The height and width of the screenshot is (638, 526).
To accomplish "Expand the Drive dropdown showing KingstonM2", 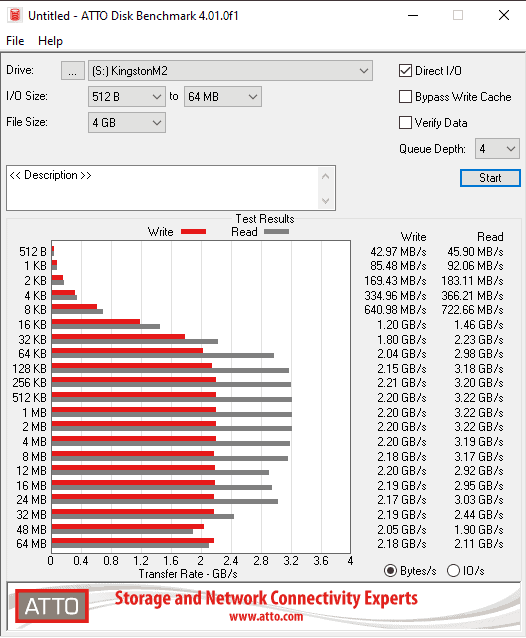I will 230,71.
